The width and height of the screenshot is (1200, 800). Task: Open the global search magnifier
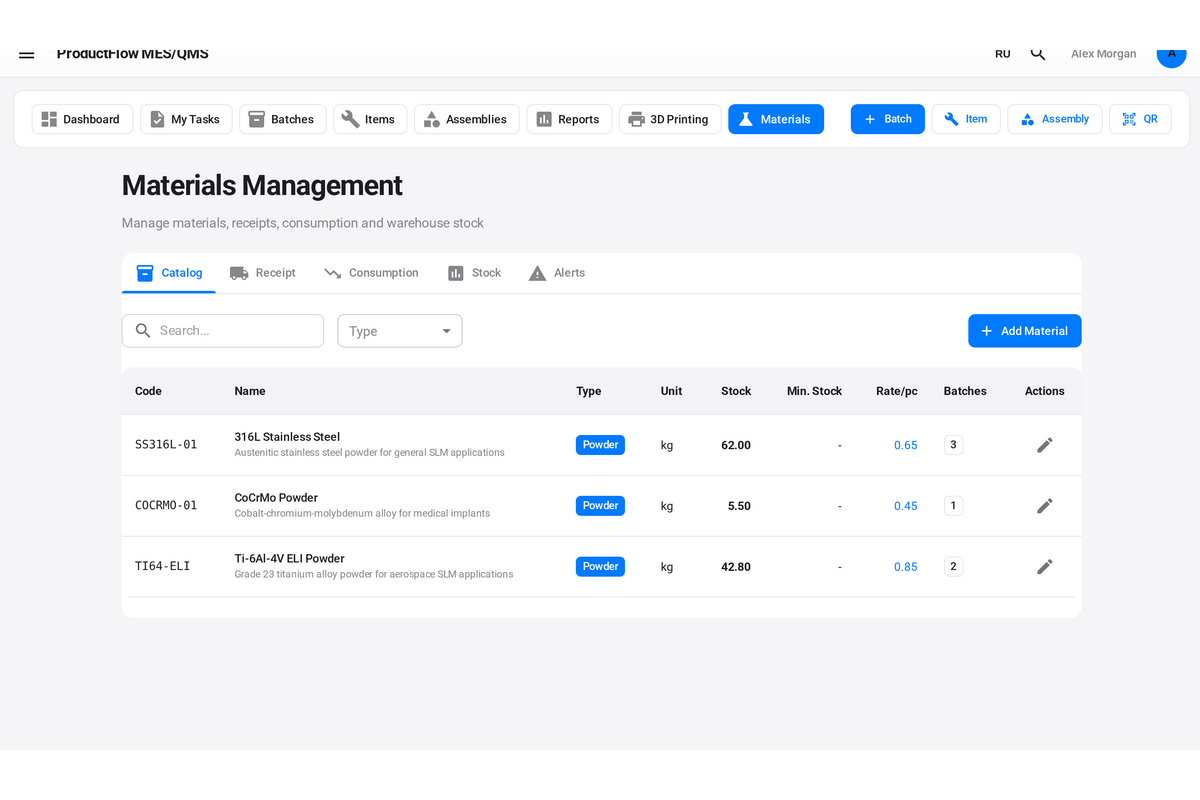[1038, 53]
